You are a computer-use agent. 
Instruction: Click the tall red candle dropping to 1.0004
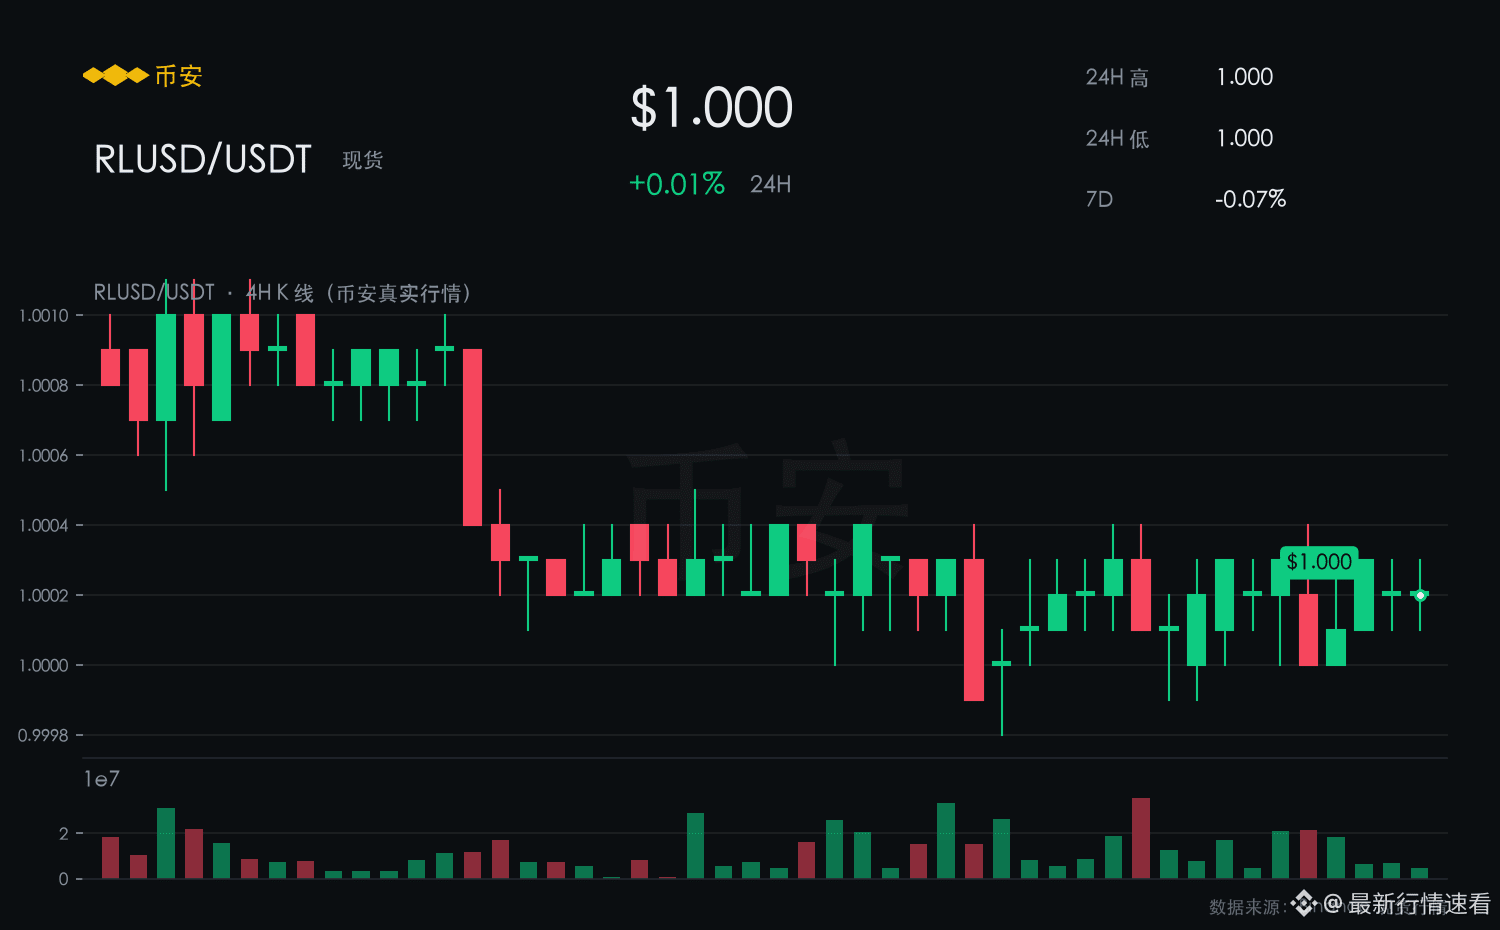coord(473,437)
